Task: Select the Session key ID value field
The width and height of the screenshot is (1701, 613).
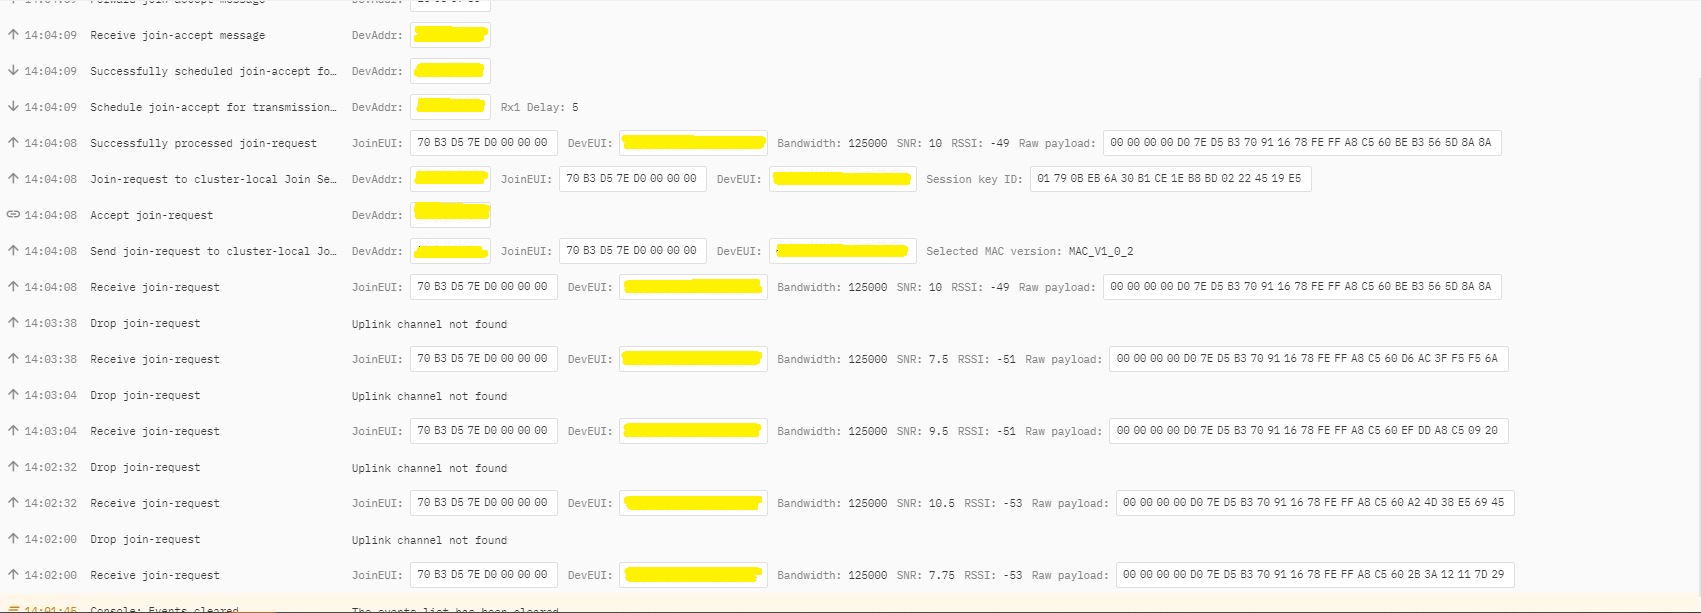Action: 1169,179
